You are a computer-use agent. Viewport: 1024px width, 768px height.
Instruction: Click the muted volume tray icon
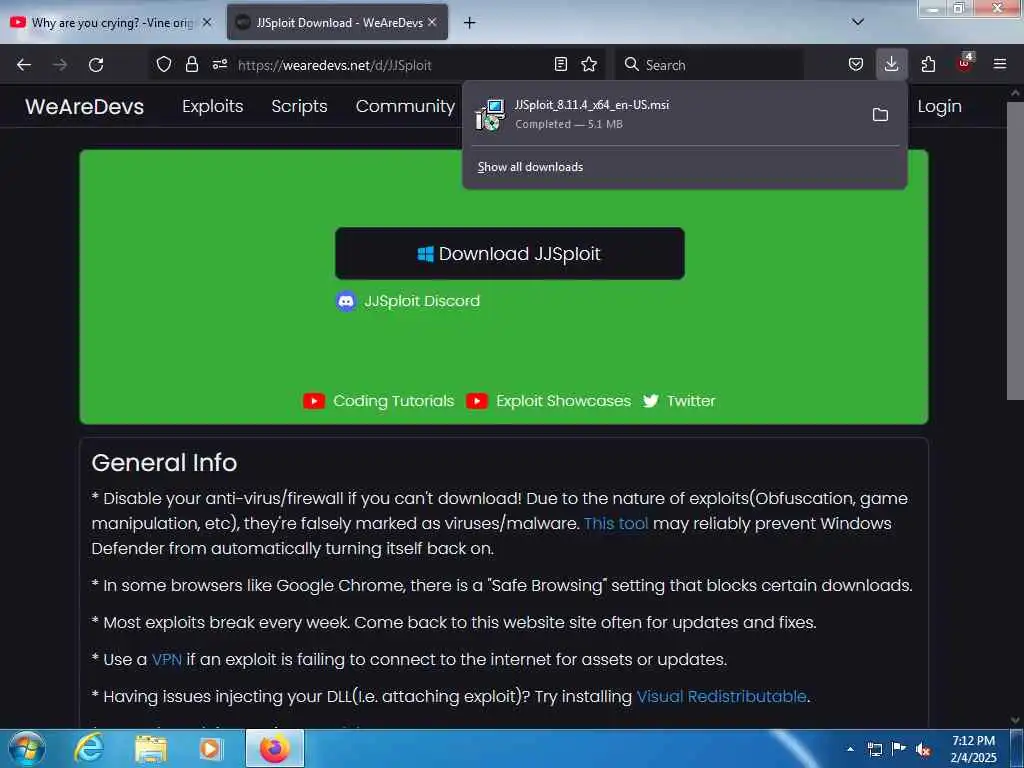923,750
